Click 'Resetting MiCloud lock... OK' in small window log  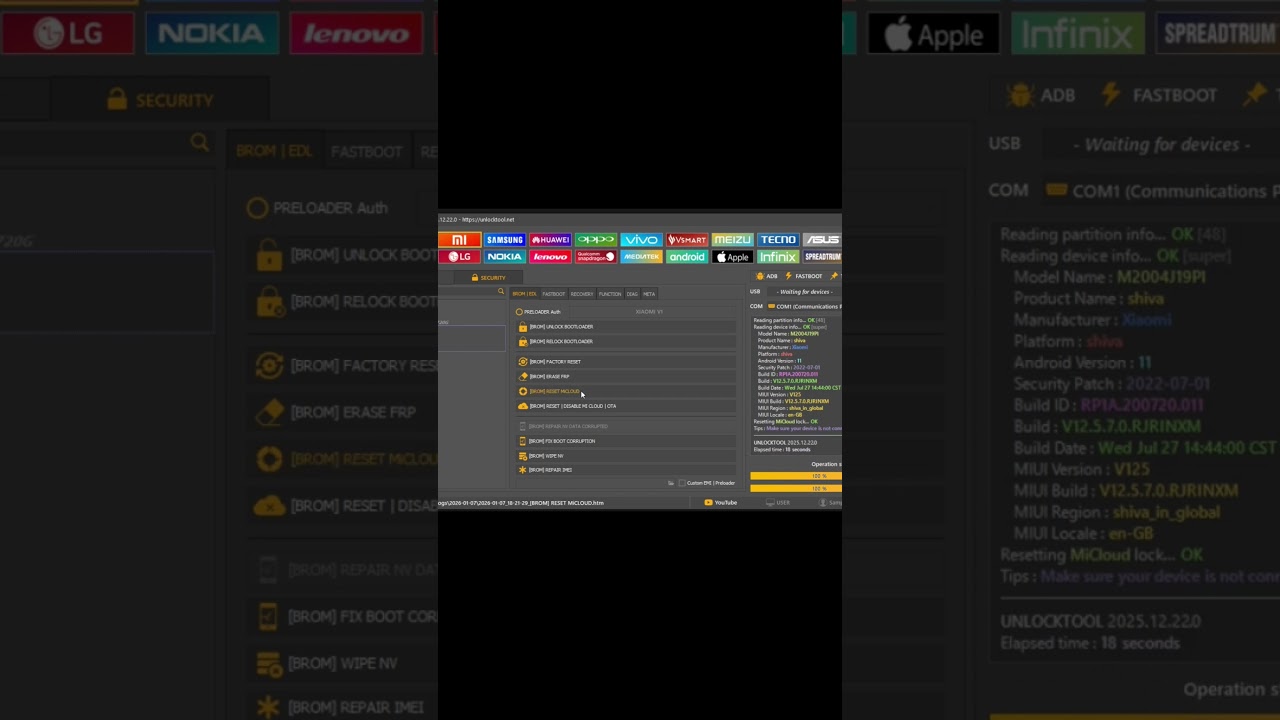786,422
